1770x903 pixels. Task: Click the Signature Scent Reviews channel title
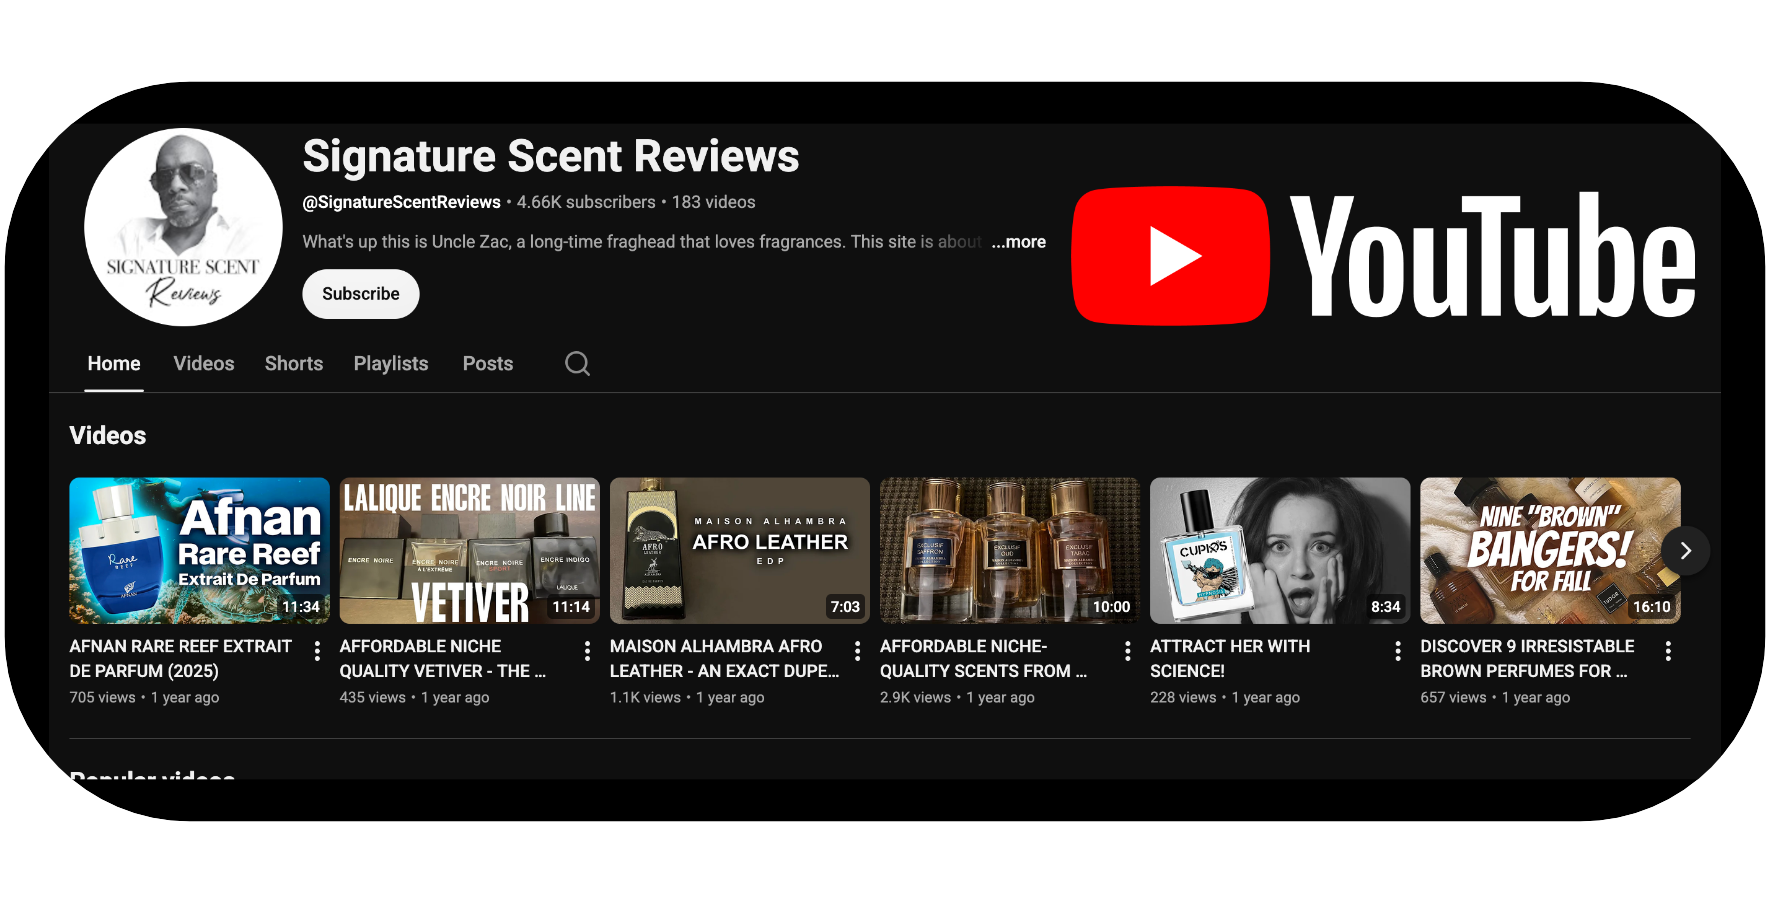tap(551, 157)
